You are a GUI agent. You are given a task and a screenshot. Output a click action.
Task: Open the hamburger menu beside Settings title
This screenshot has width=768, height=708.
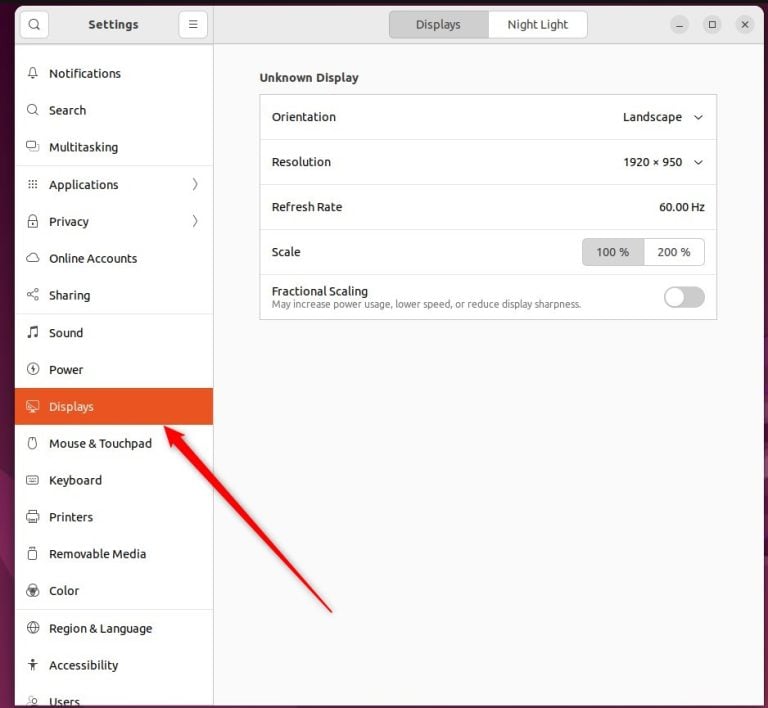pyautogui.click(x=193, y=24)
